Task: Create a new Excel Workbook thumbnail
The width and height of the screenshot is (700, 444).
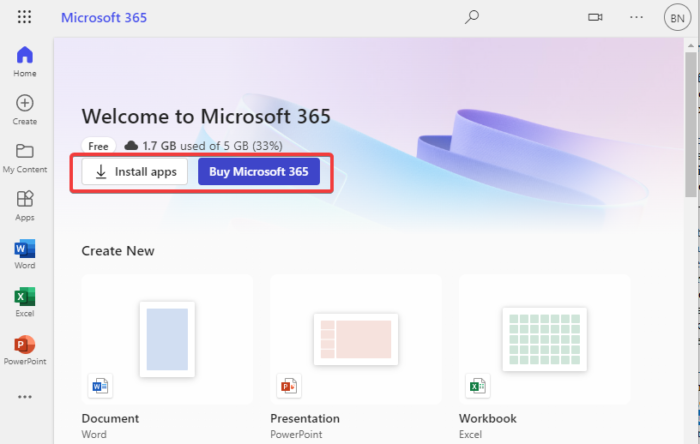Action: pos(544,338)
